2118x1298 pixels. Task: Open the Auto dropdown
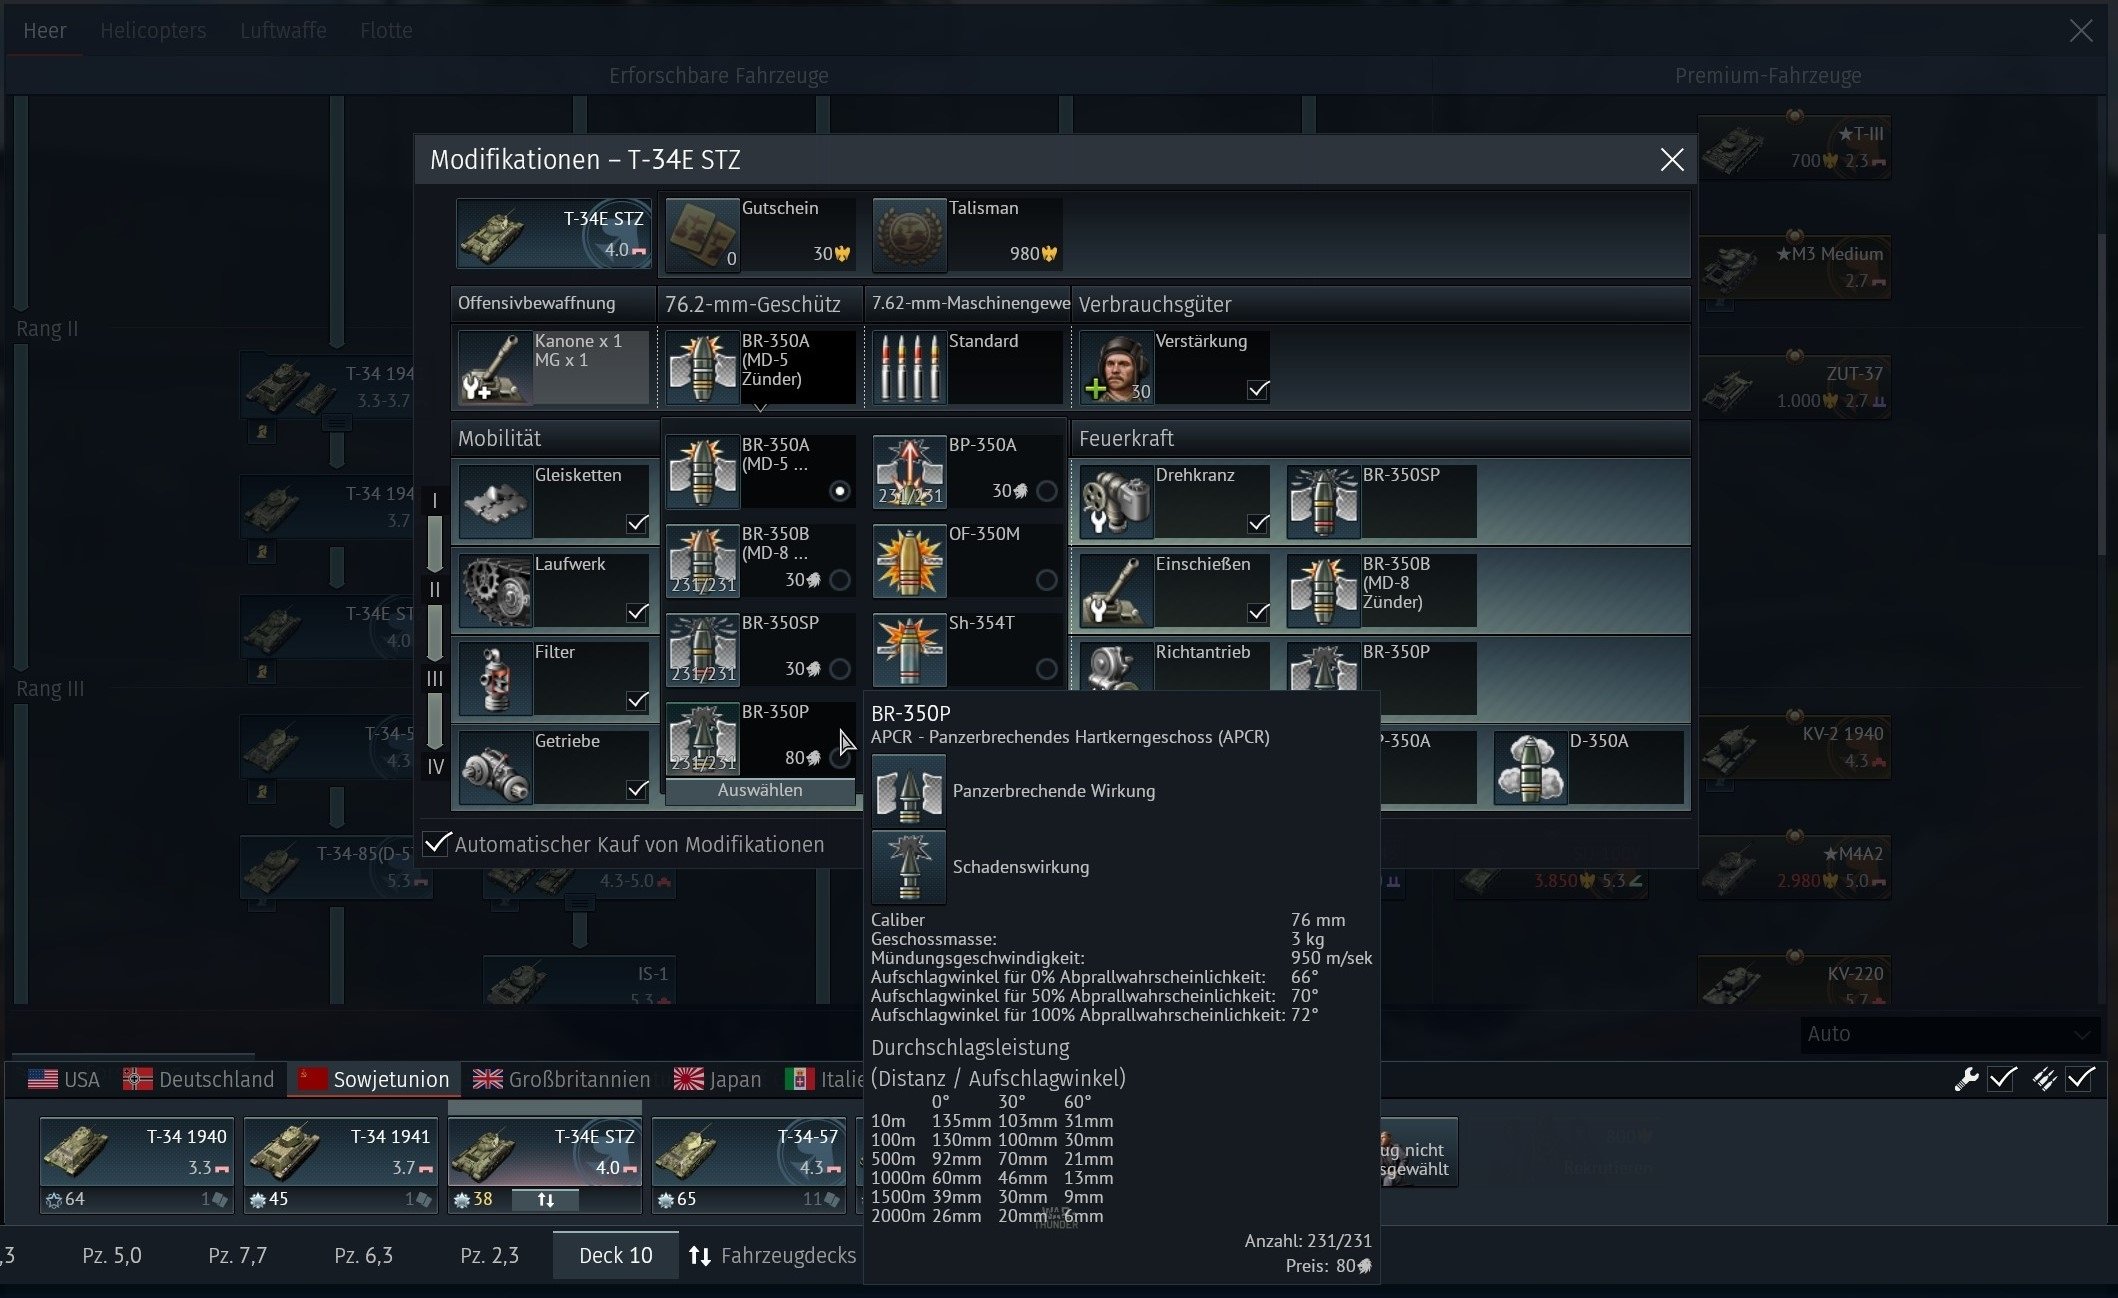pyautogui.click(x=1949, y=1034)
